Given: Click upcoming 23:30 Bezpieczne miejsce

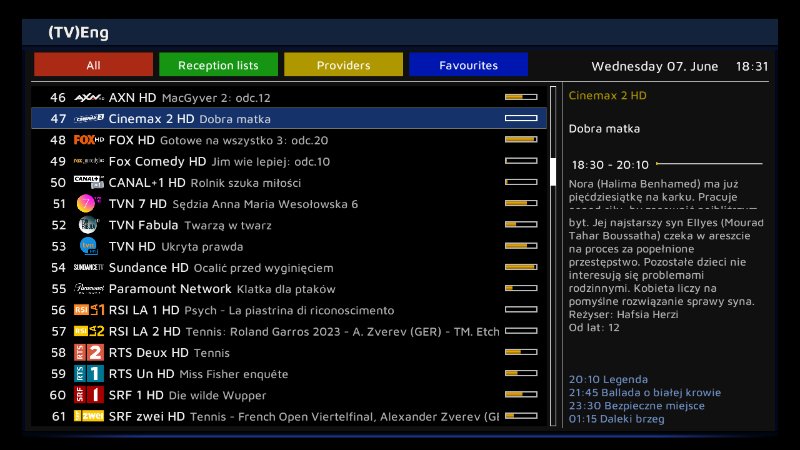Looking at the screenshot, I should click(636, 406).
